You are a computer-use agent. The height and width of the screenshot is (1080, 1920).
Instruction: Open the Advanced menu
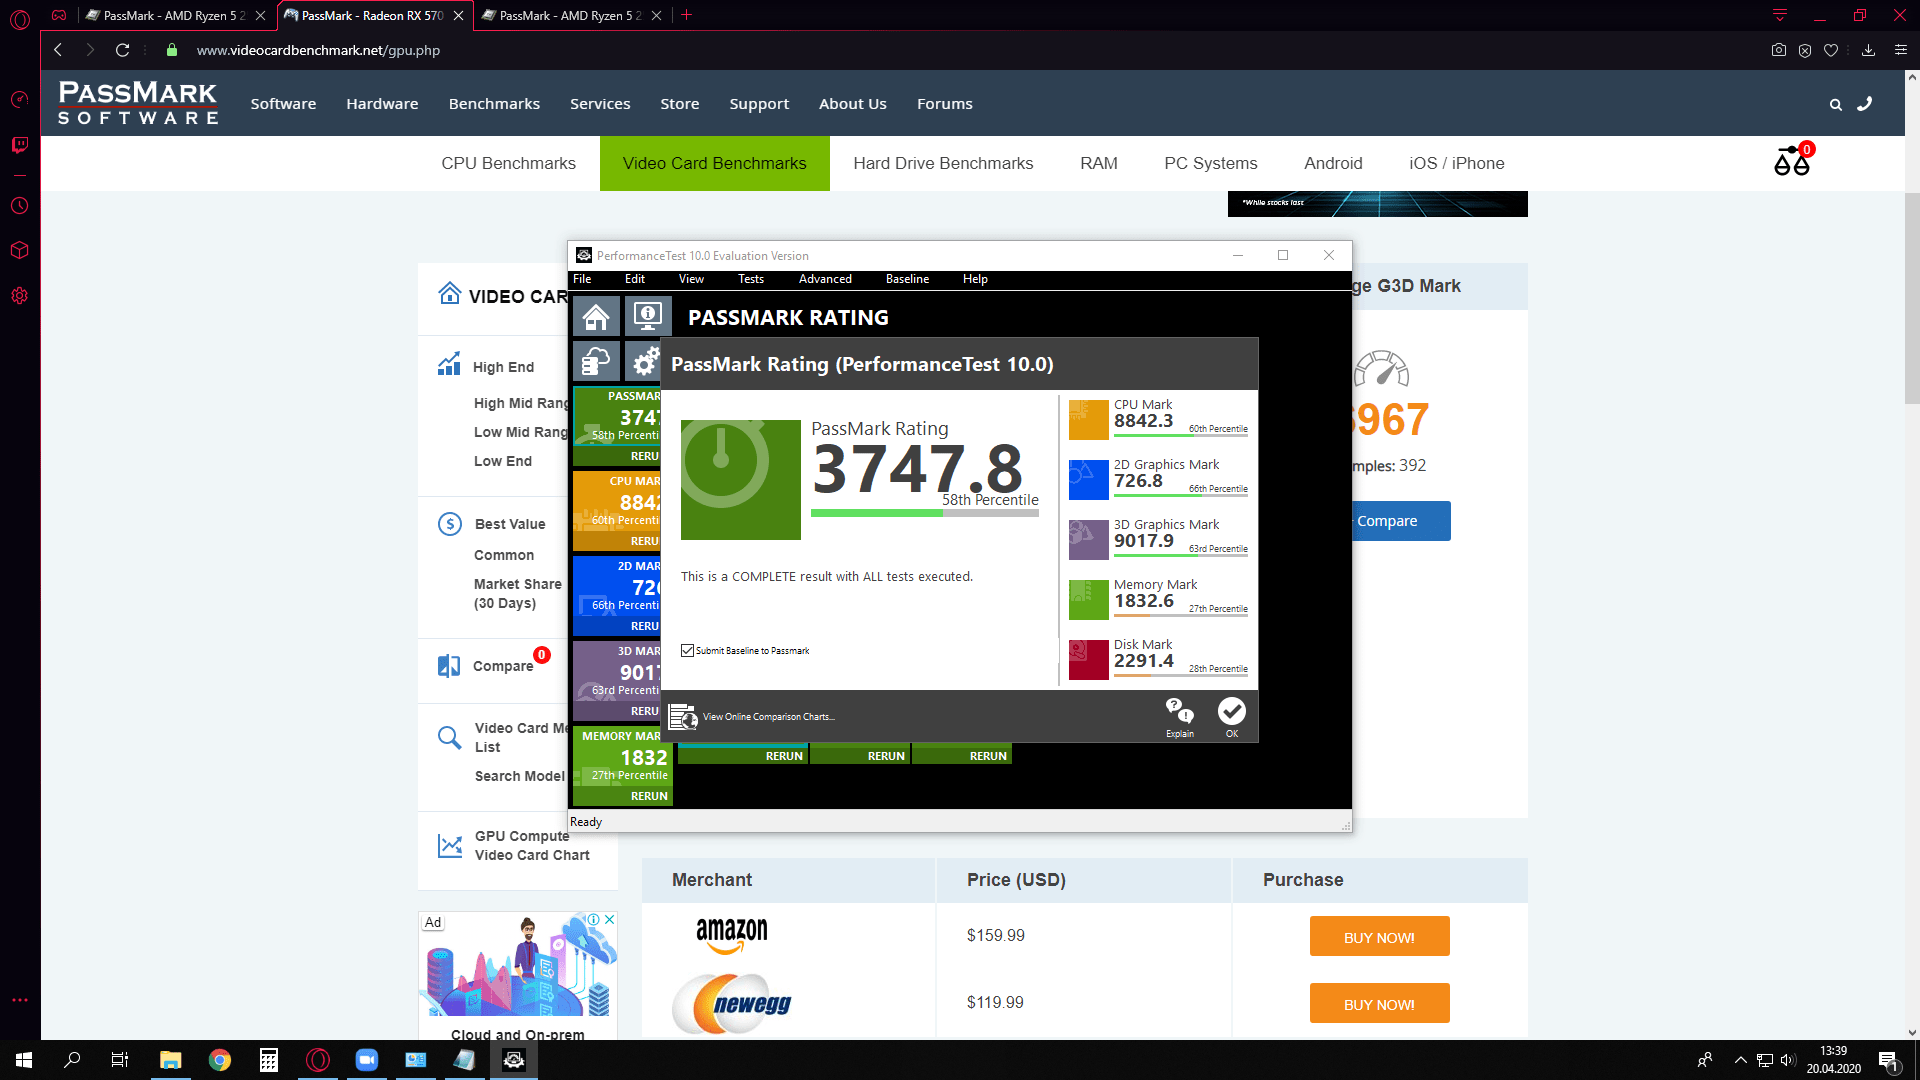pos(825,279)
